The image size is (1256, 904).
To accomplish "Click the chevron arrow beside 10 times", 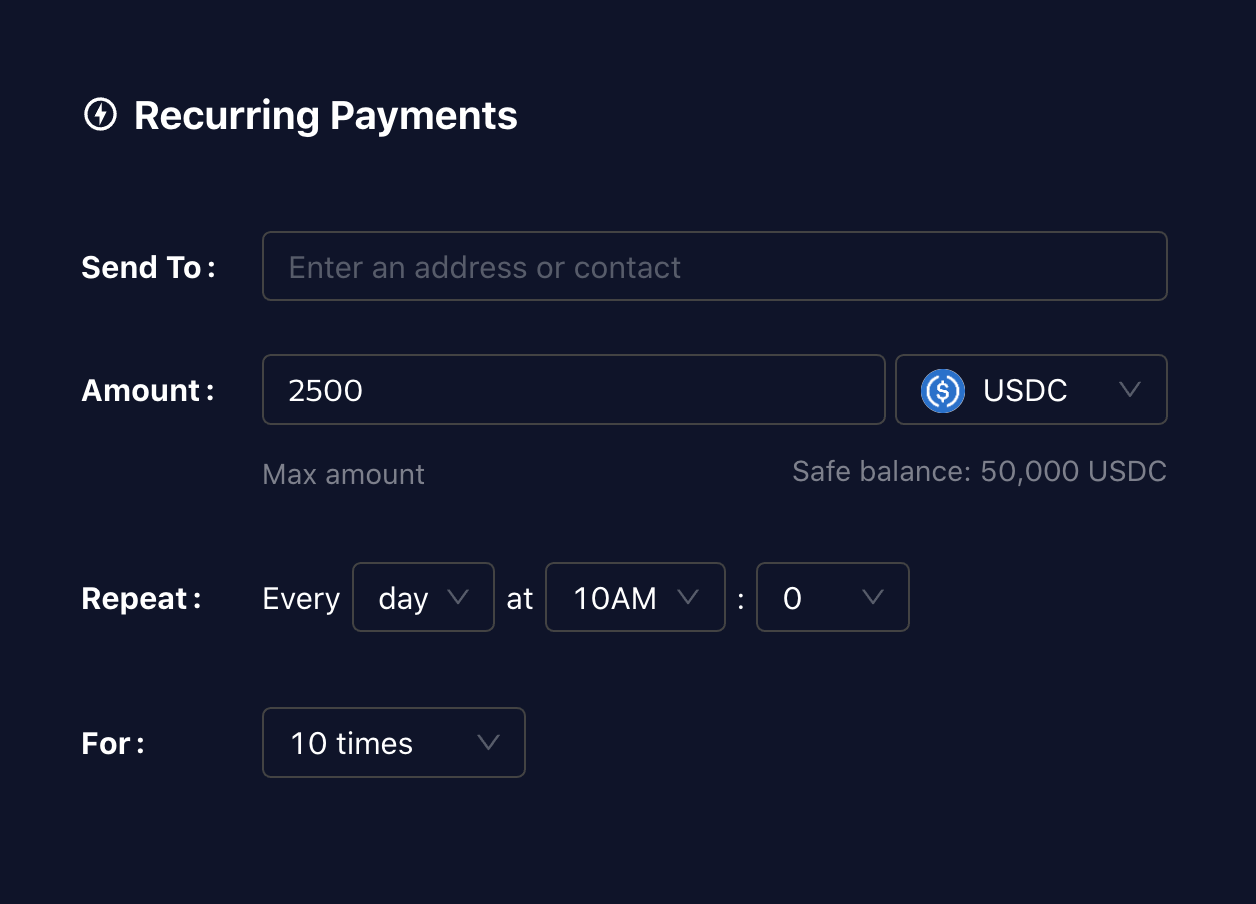I will click(x=488, y=742).
